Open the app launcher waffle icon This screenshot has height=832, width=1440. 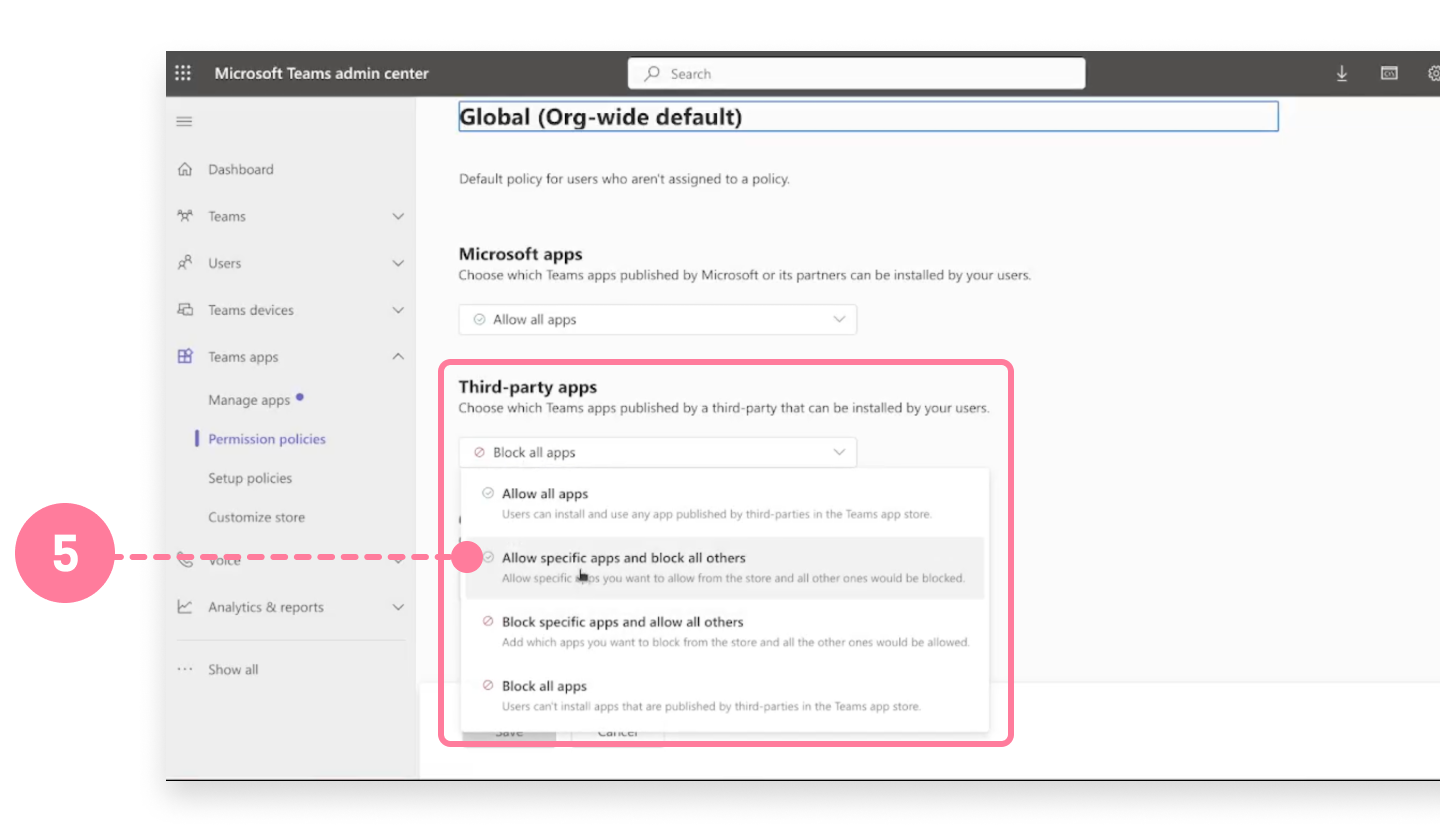183,73
